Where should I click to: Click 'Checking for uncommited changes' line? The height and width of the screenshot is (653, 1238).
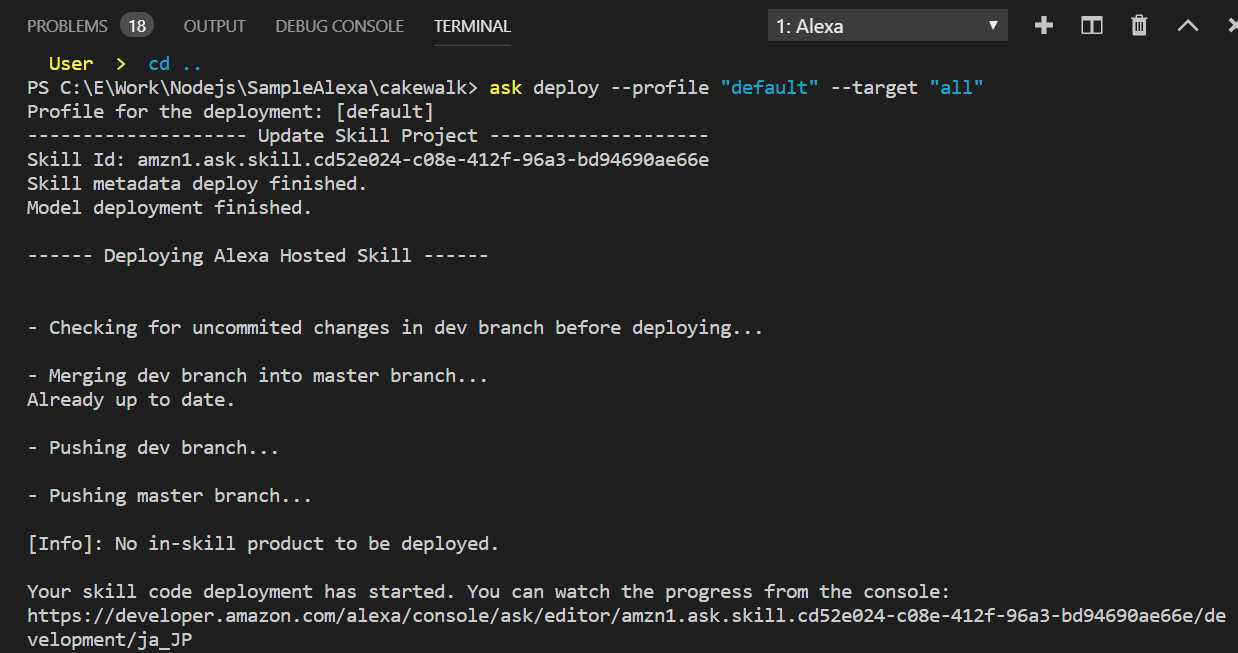click(395, 328)
